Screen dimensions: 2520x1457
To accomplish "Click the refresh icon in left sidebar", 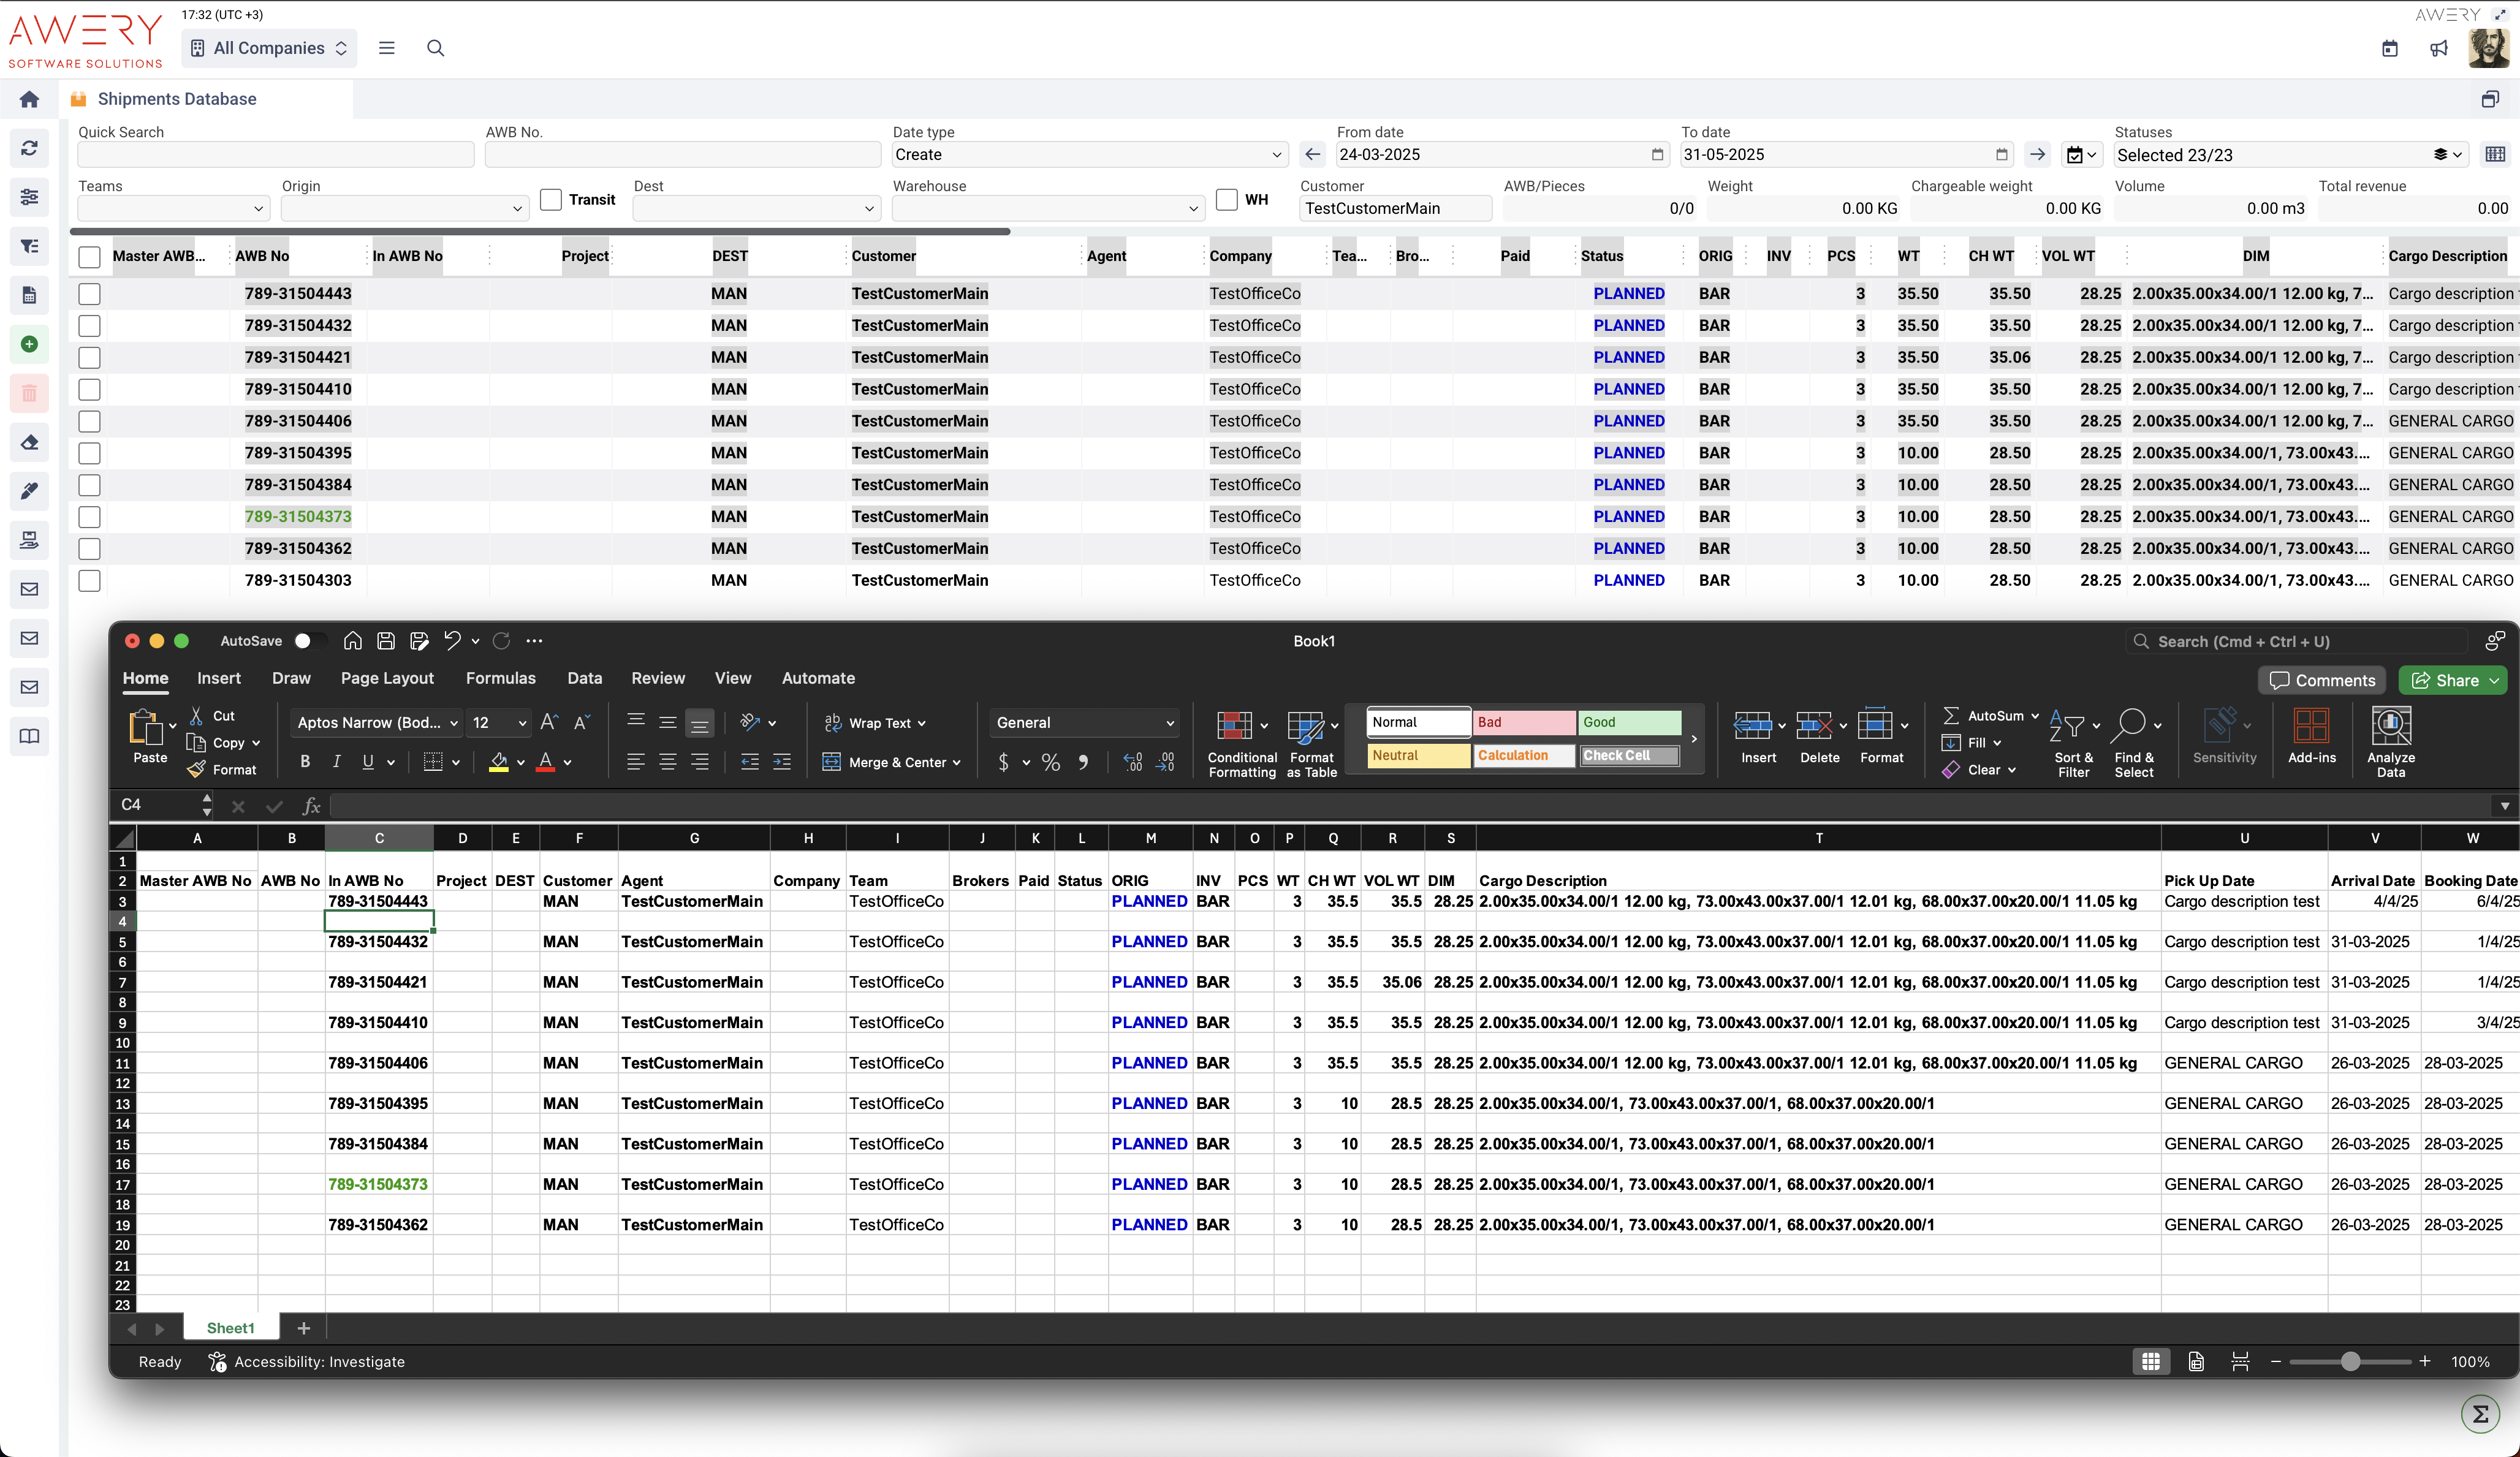I will (29, 148).
